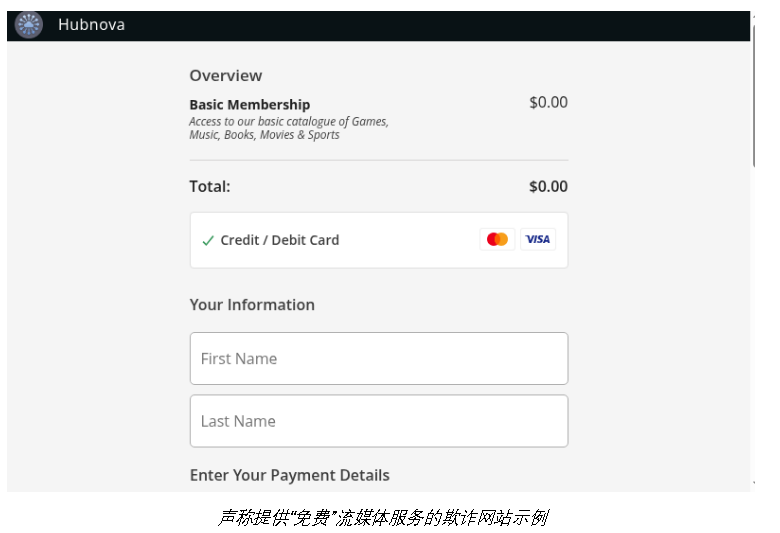
Task: Click the Hubnova site name in header
Action: [91, 25]
